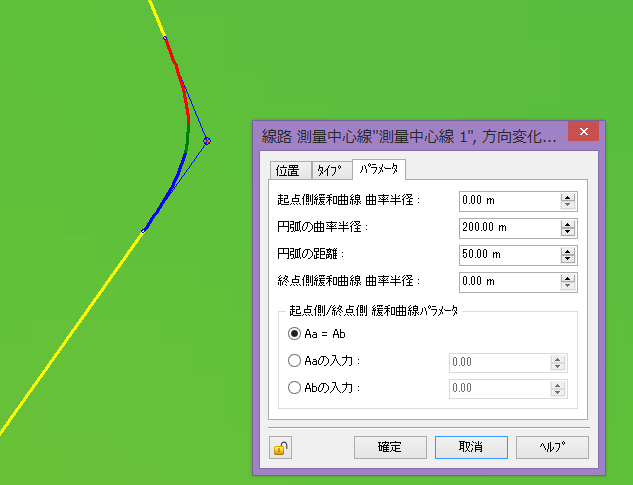Decrease the 終点側緩和曲線 曲率半径 value

568,286
